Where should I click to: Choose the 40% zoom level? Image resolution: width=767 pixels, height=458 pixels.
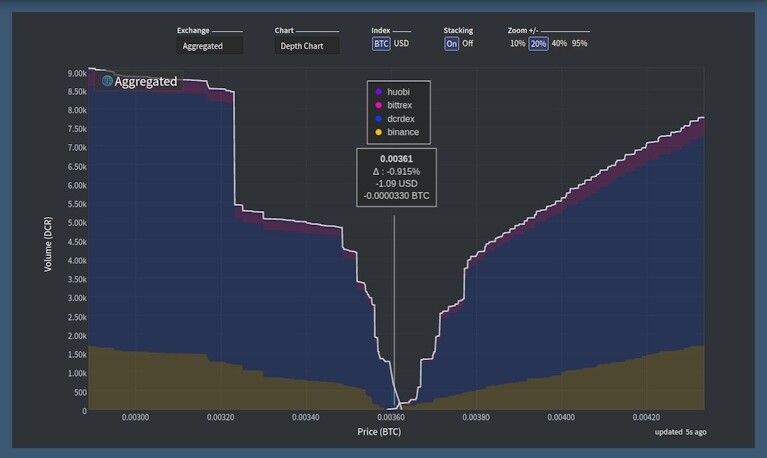(559, 44)
